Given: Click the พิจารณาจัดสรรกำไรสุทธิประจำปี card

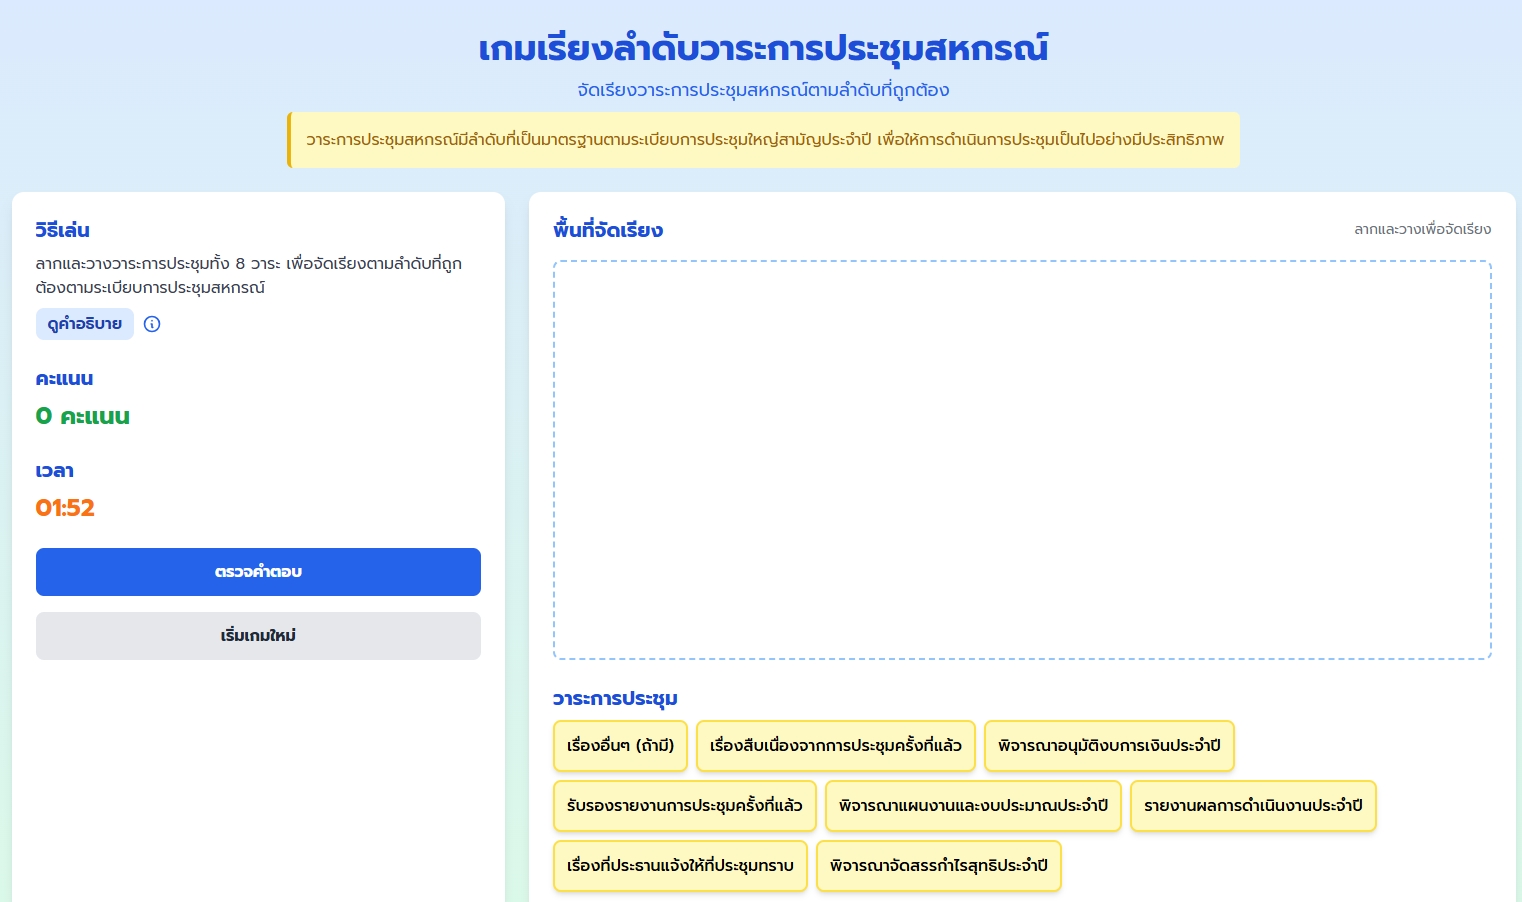Looking at the screenshot, I should pyautogui.click(x=939, y=866).
